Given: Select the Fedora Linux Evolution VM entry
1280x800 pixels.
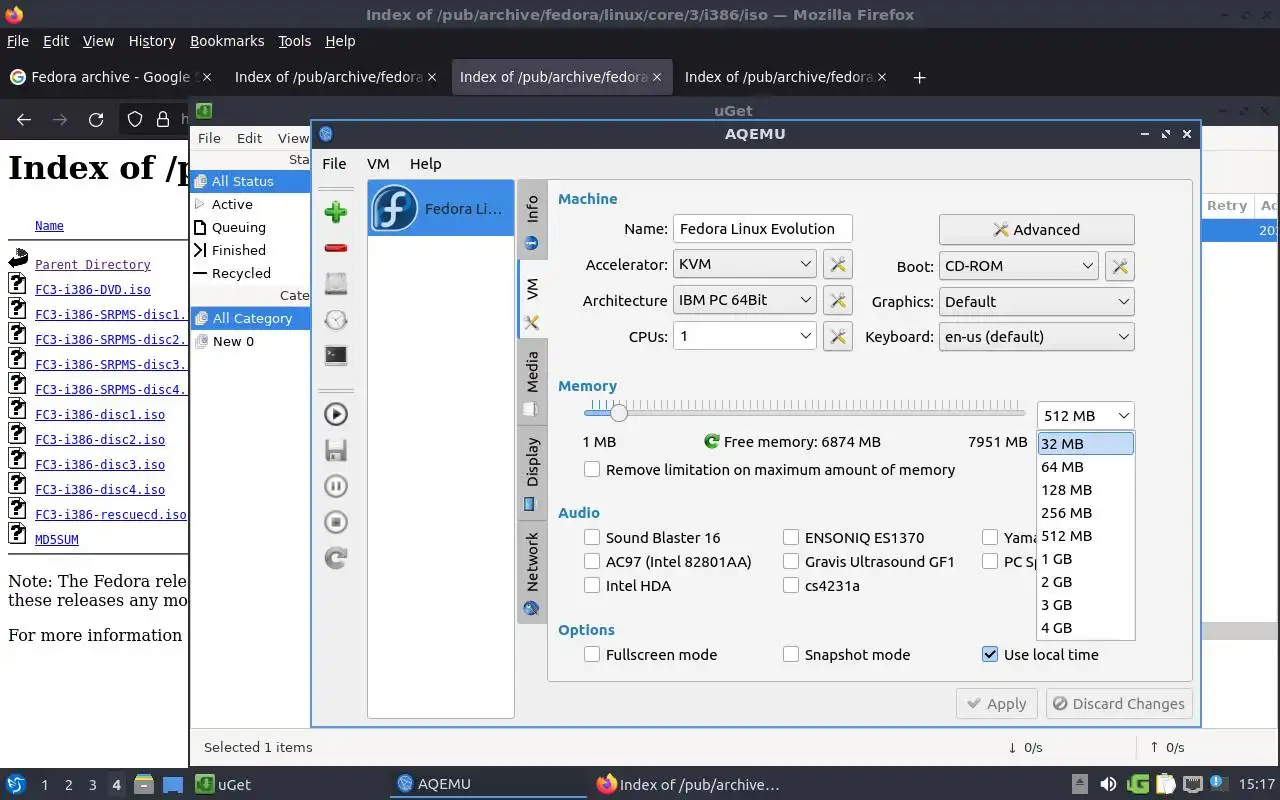Looking at the screenshot, I should click(441, 208).
